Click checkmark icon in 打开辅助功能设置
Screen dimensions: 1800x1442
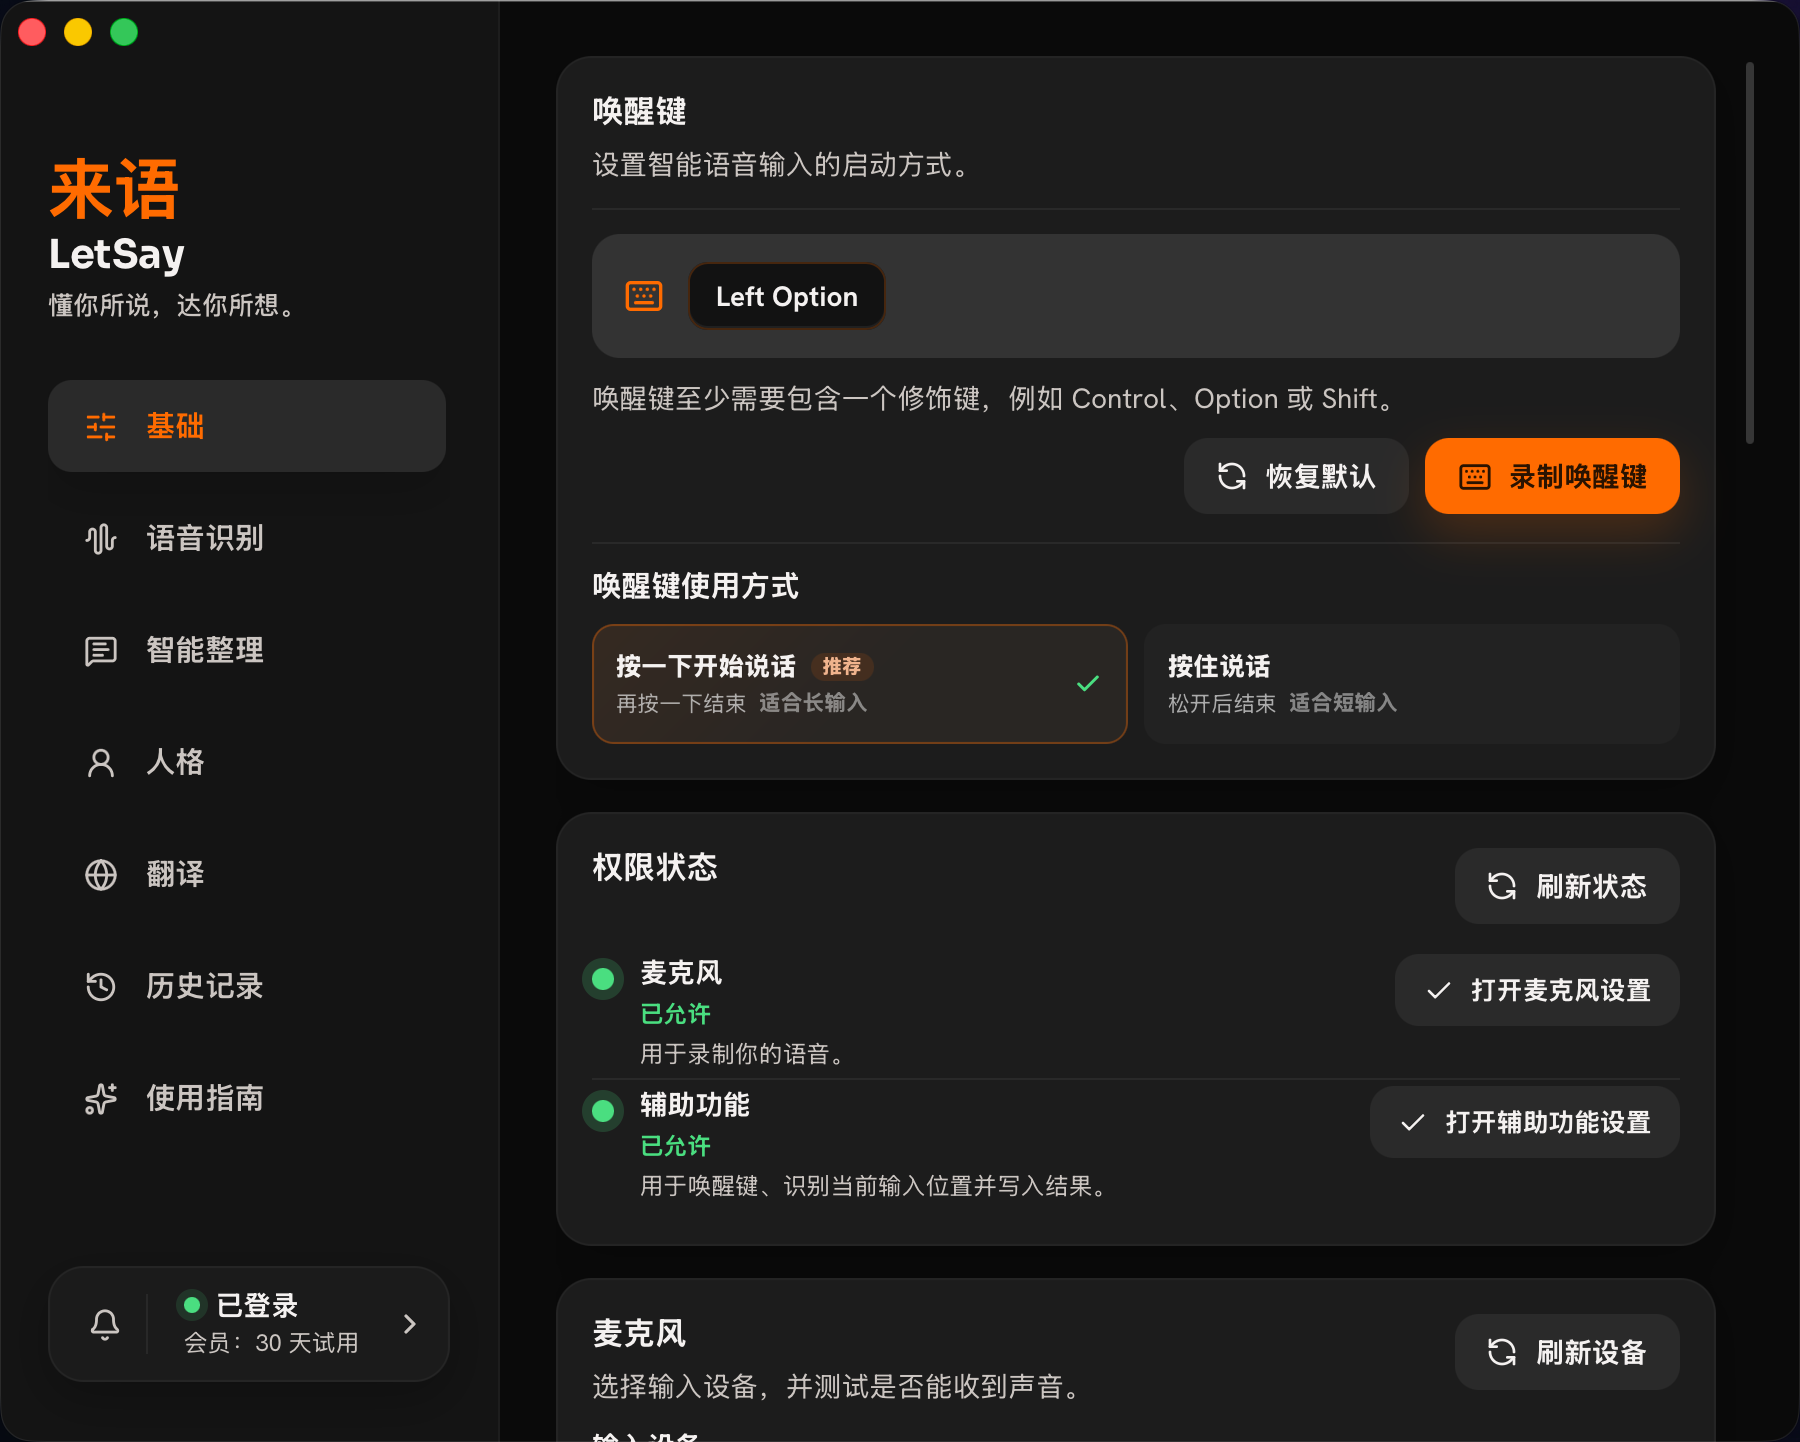[x=1413, y=1123]
